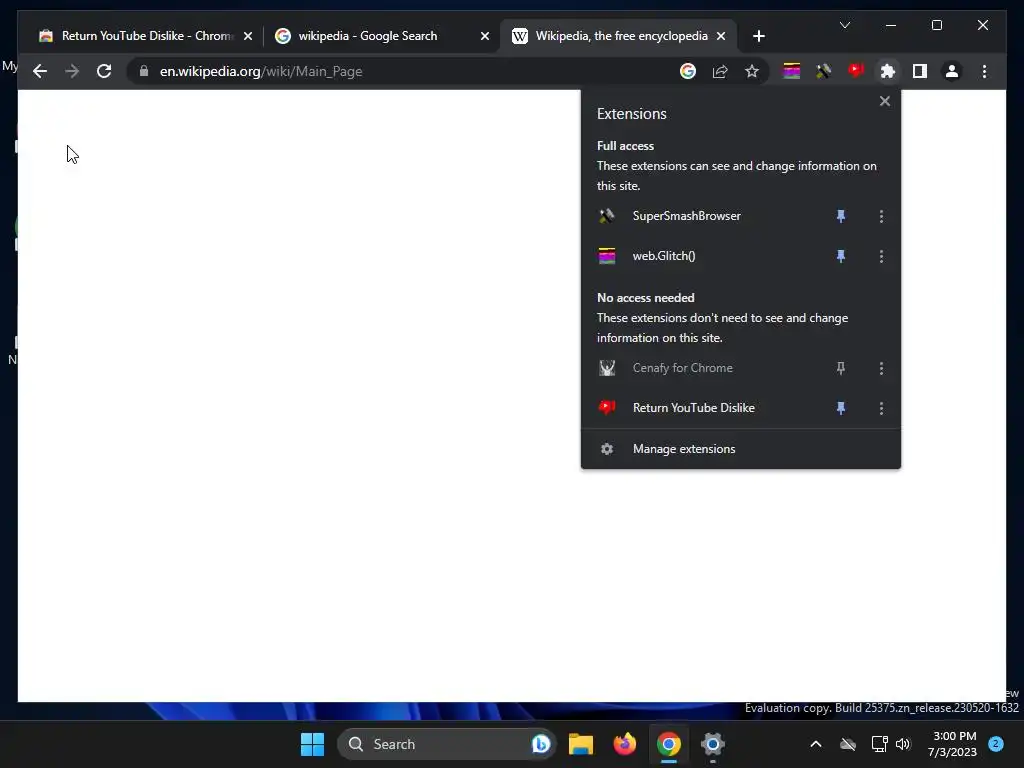Click the Google icon in the address bar
The width and height of the screenshot is (1024, 768).
click(688, 71)
